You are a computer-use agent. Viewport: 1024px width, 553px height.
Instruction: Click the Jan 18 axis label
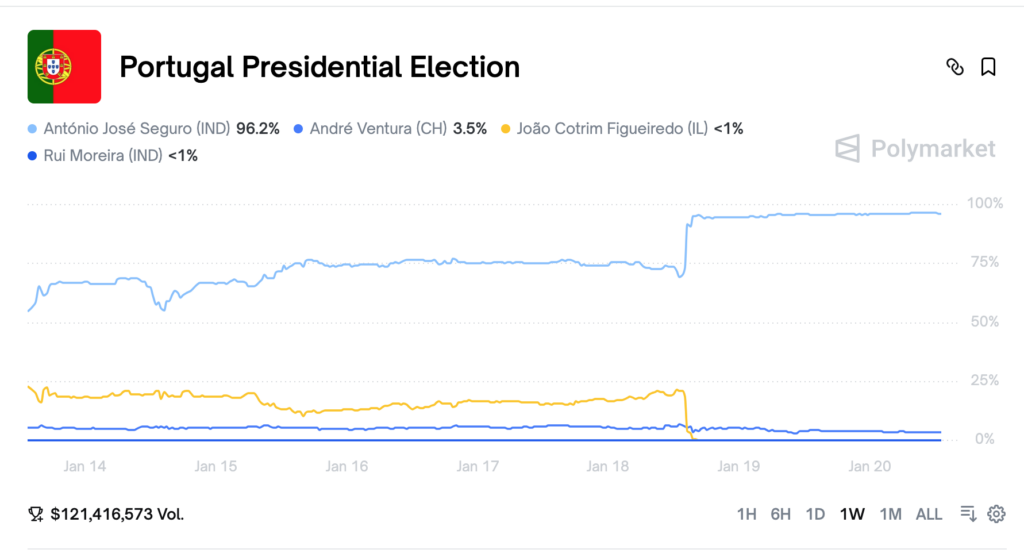coord(607,466)
